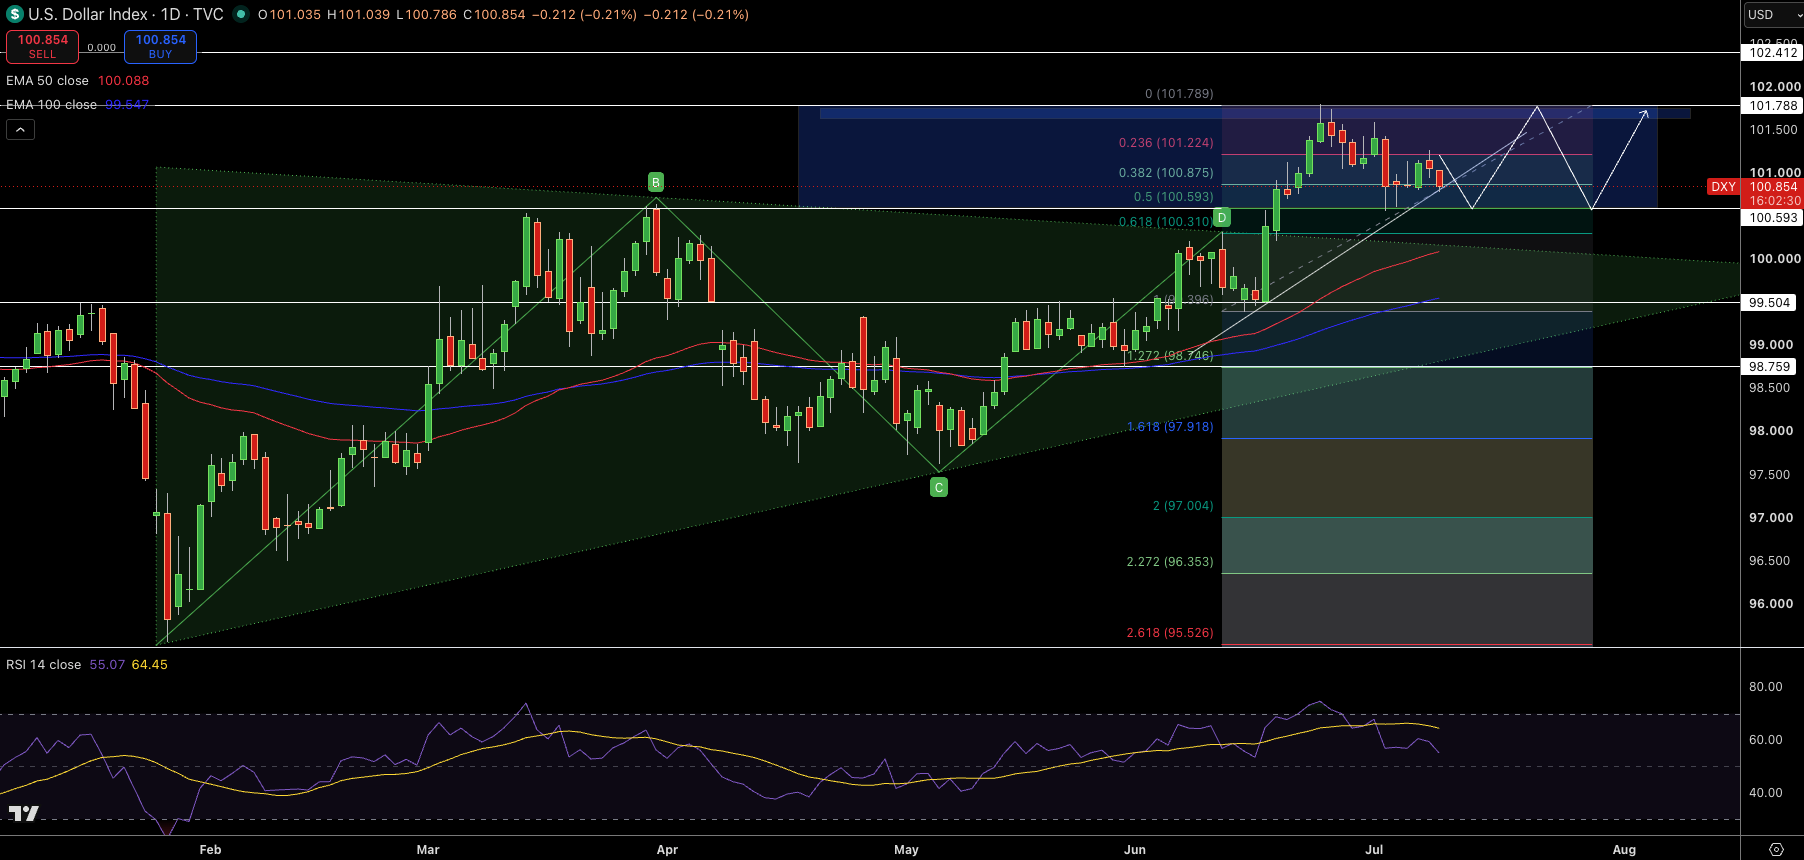1804x860 pixels.
Task: Select the U.S. Dollar Index symbol title
Action: coord(88,15)
